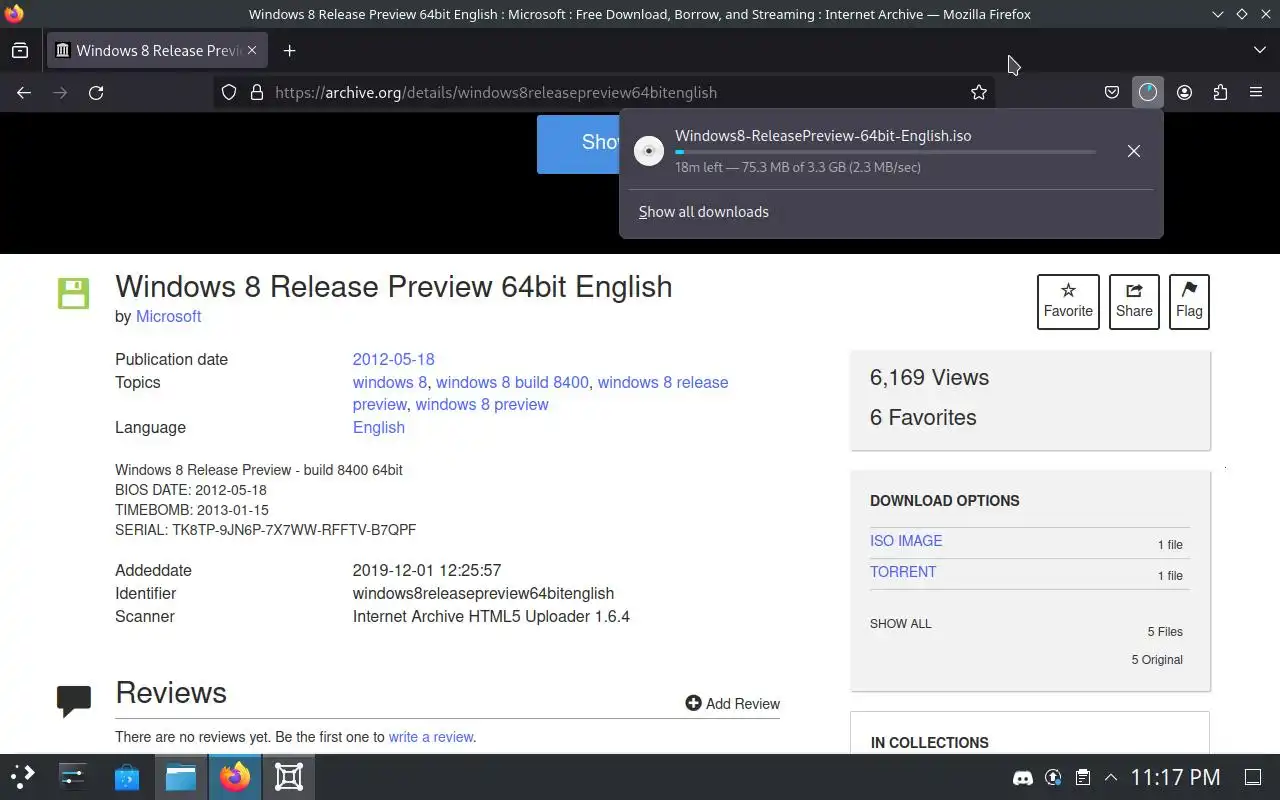Click show desktop button in panel
Image resolution: width=1280 pixels, height=800 pixels.
1252,777
